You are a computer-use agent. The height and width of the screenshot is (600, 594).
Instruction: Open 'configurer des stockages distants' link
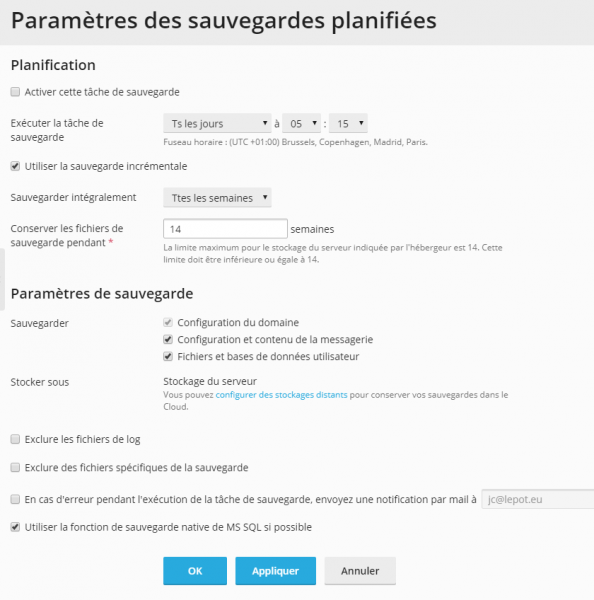click(281, 395)
